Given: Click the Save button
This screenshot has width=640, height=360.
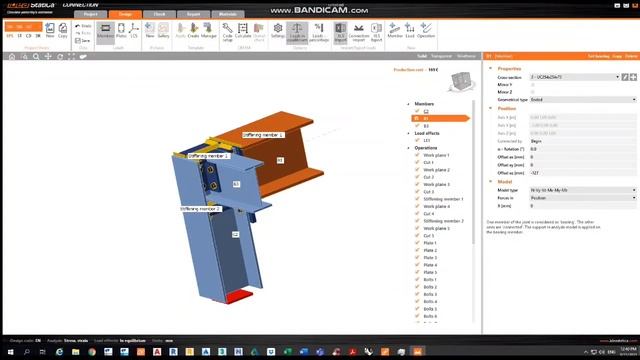Looking at the screenshot, I should [83, 40].
